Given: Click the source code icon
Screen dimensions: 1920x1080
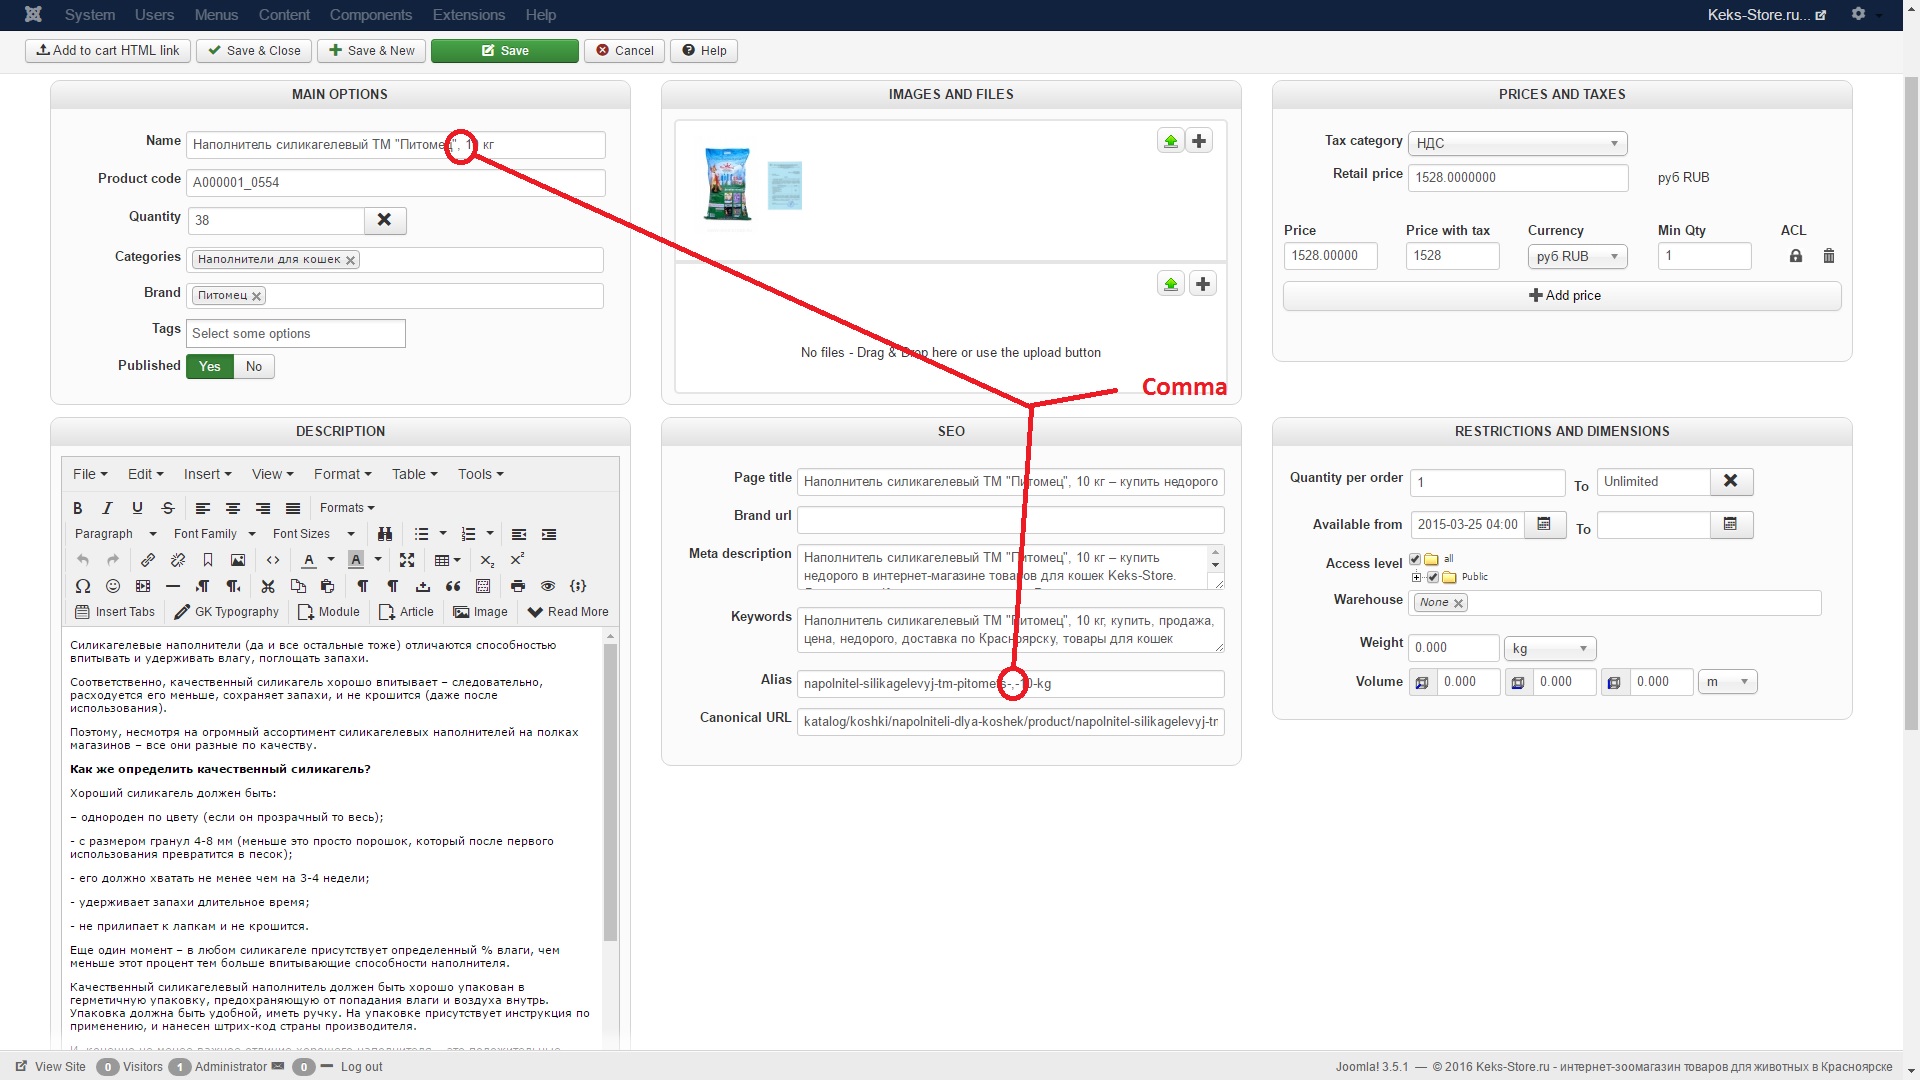Looking at the screenshot, I should (273, 560).
